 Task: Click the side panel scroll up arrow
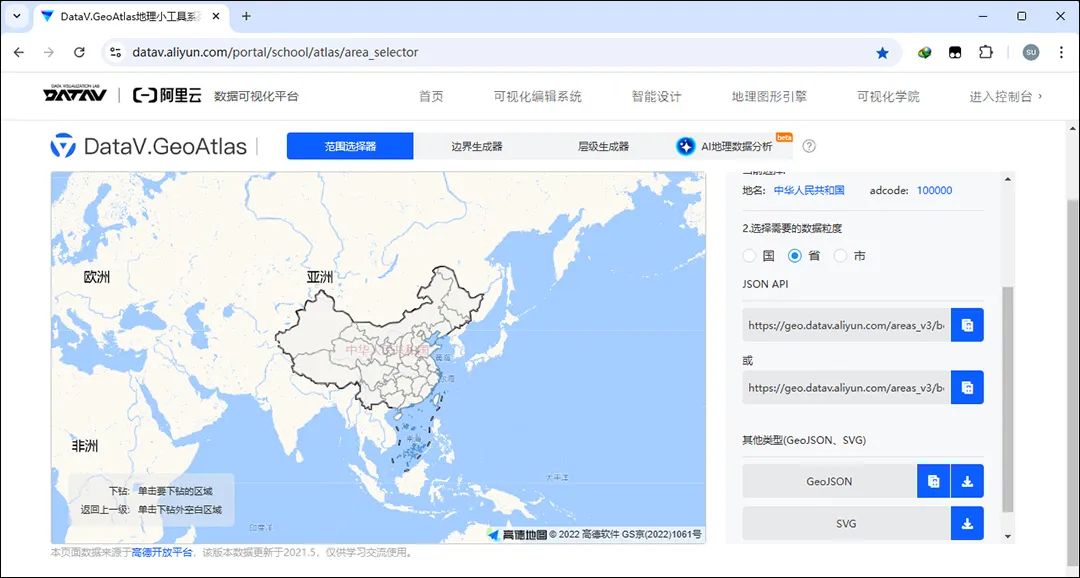[x=1008, y=179]
